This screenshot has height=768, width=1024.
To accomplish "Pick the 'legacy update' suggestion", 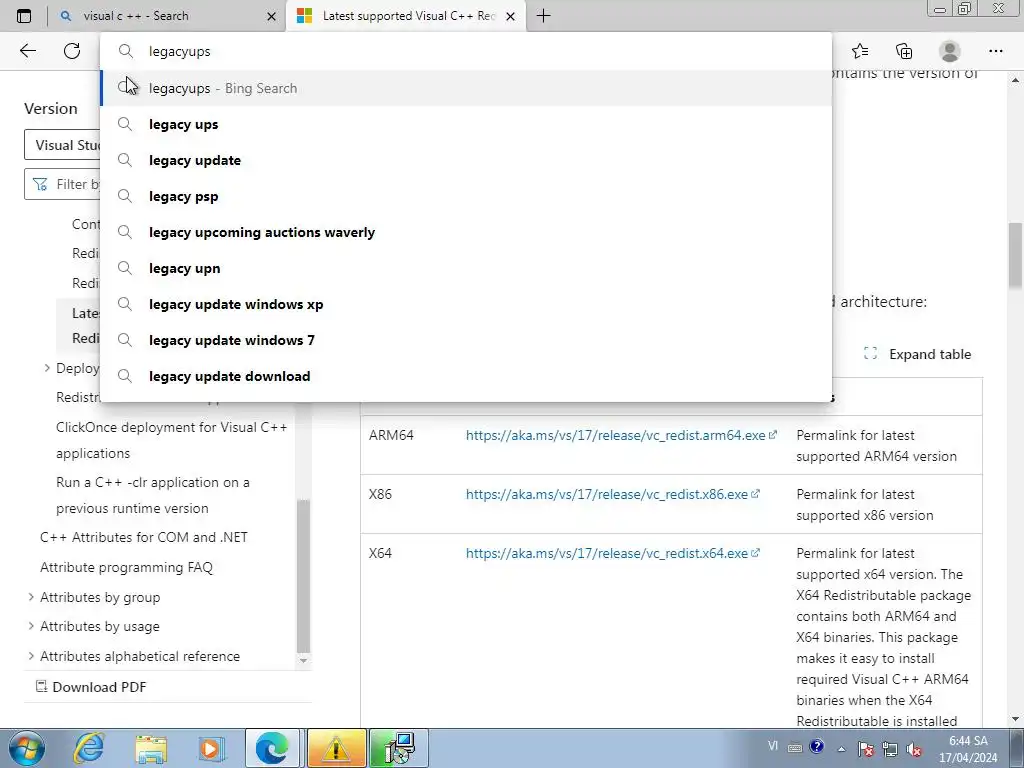I will (x=466, y=160).
